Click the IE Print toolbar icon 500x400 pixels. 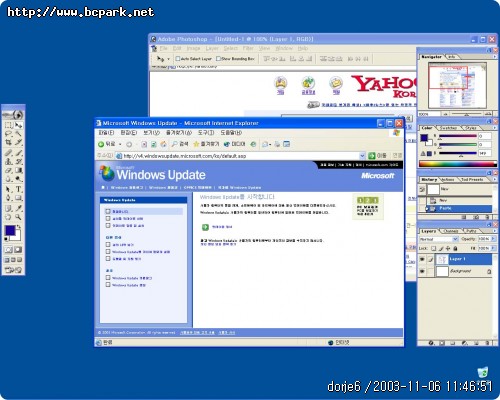pos(277,144)
